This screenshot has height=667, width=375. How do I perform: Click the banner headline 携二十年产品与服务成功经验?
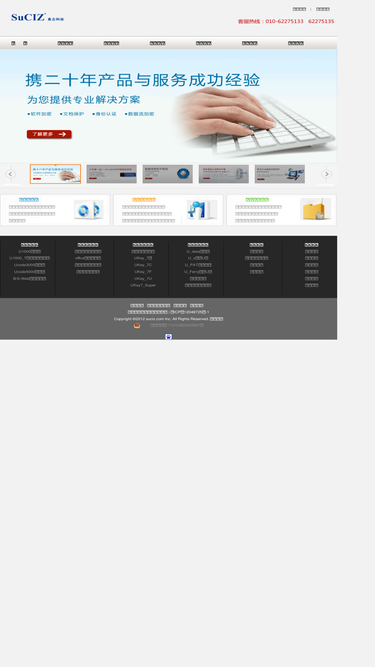pos(143,80)
